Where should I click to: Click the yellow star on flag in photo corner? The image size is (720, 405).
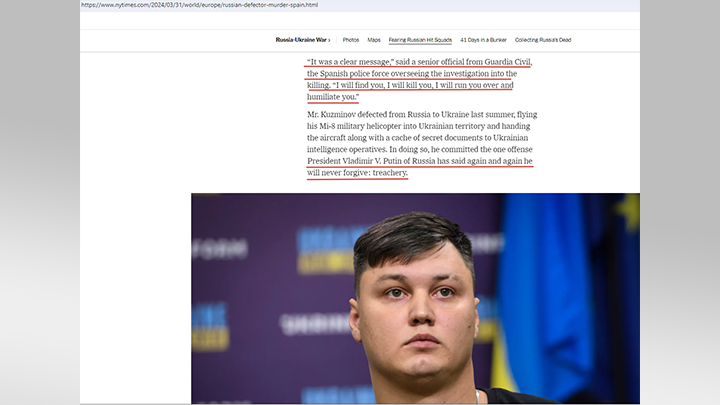click(x=630, y=210)
